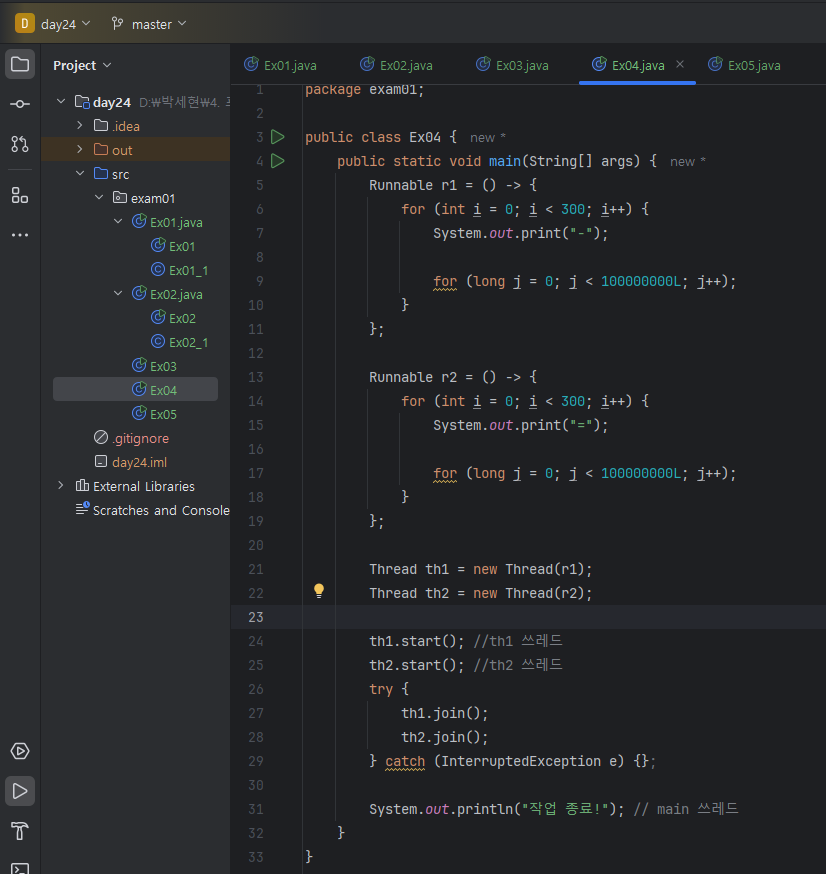
Task: Click the day24 project badge icon
Action: [x=25, y=23]
